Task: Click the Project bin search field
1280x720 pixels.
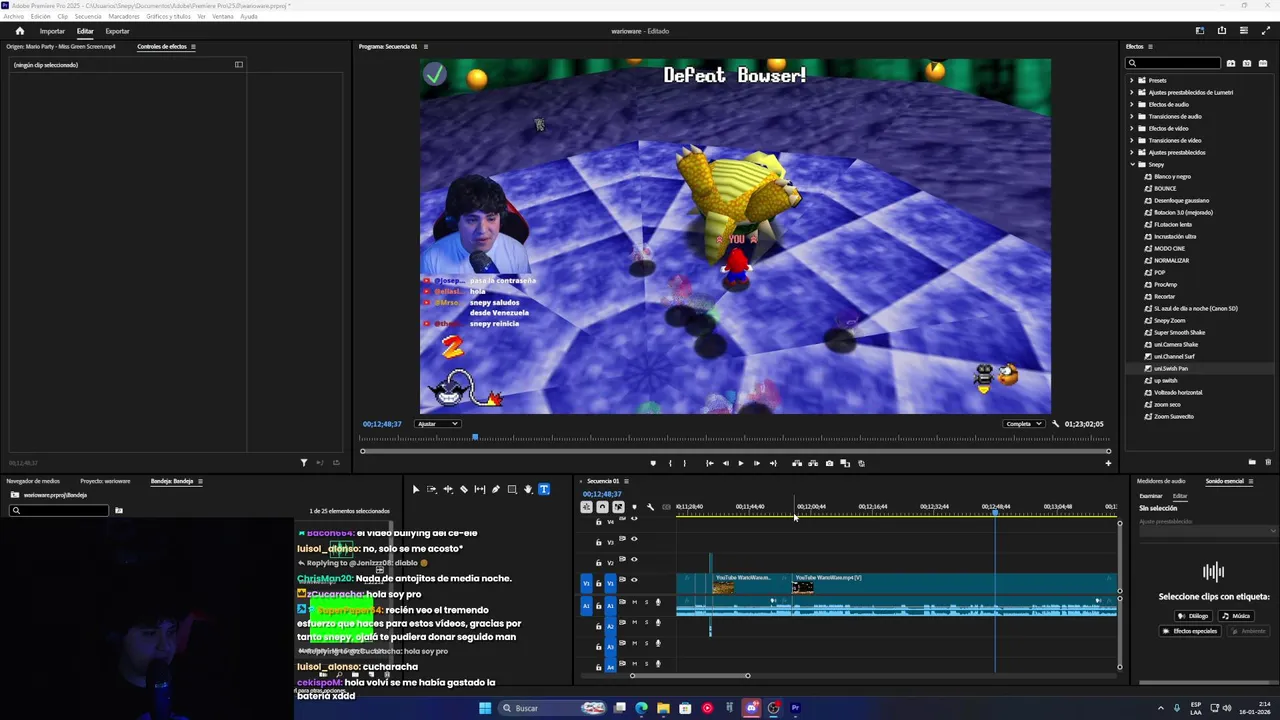Action: click(59, 510)
